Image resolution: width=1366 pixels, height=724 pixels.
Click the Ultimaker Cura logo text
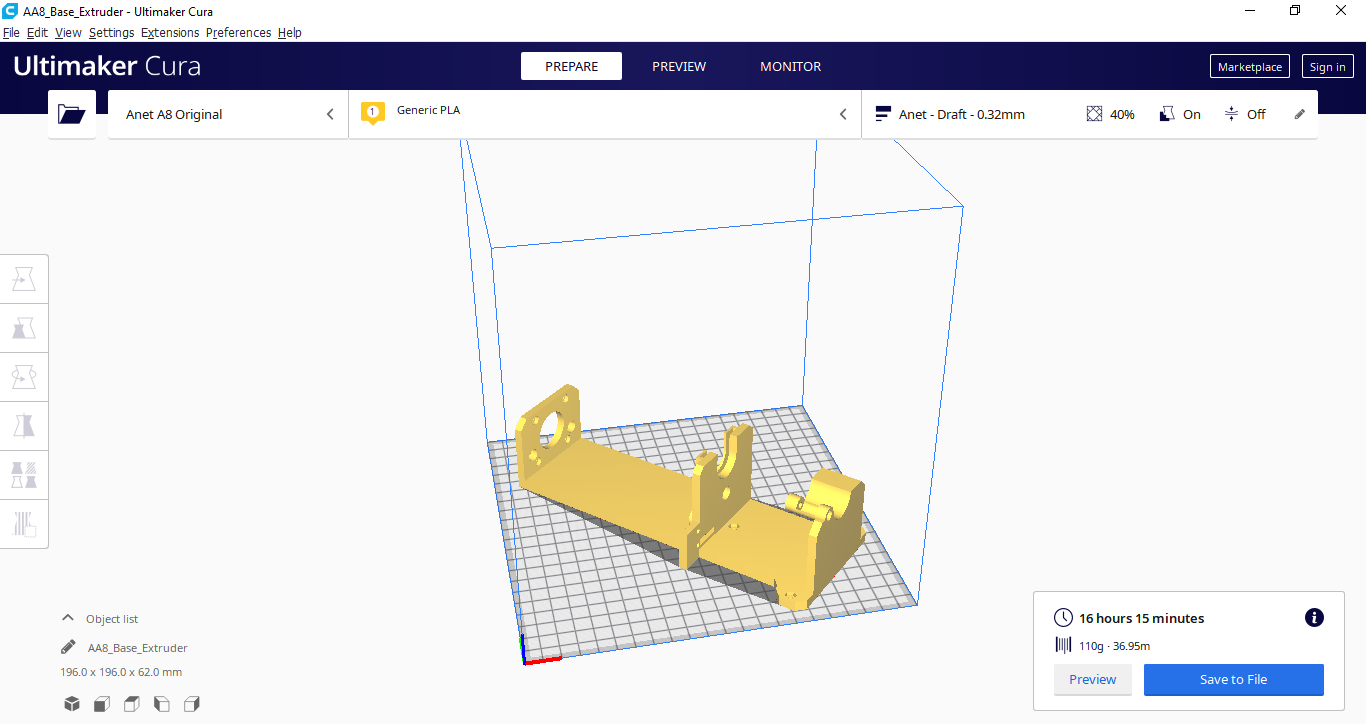107,66
